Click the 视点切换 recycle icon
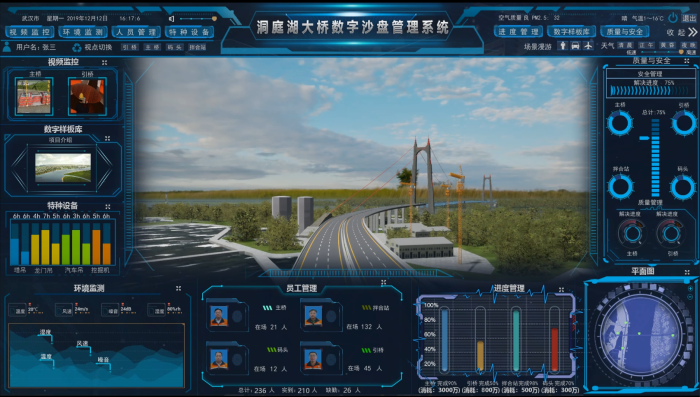Screen dimensions: 700x397 point(77,47)
